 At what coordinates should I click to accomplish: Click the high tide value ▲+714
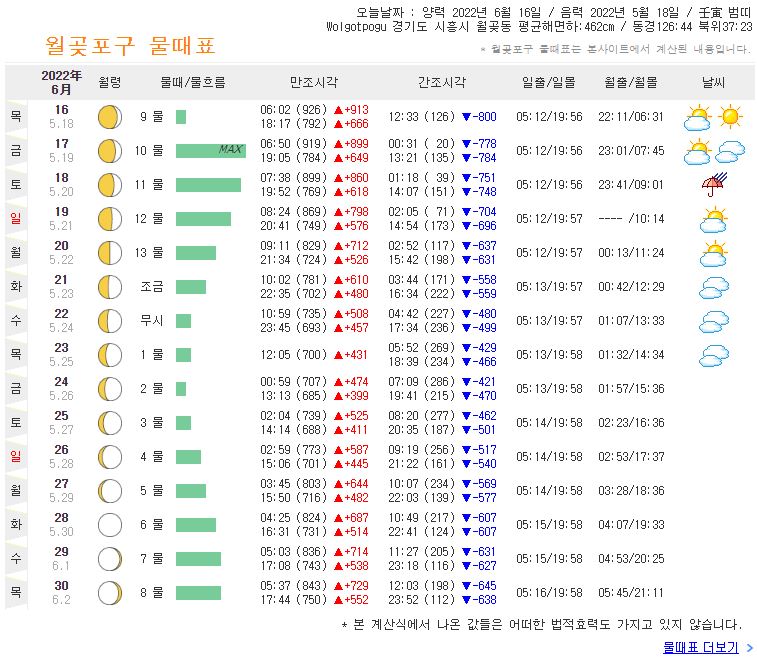[351, 551]
